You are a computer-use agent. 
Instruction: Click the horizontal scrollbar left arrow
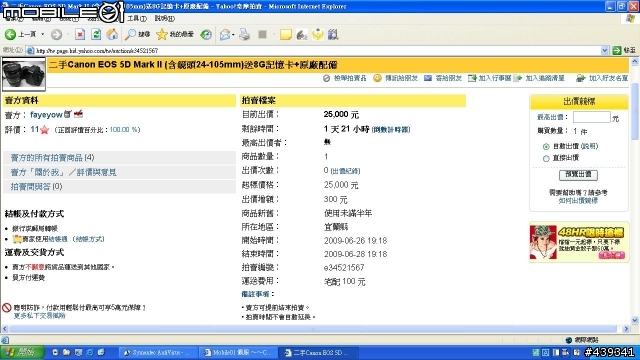[x=5, y=329]
